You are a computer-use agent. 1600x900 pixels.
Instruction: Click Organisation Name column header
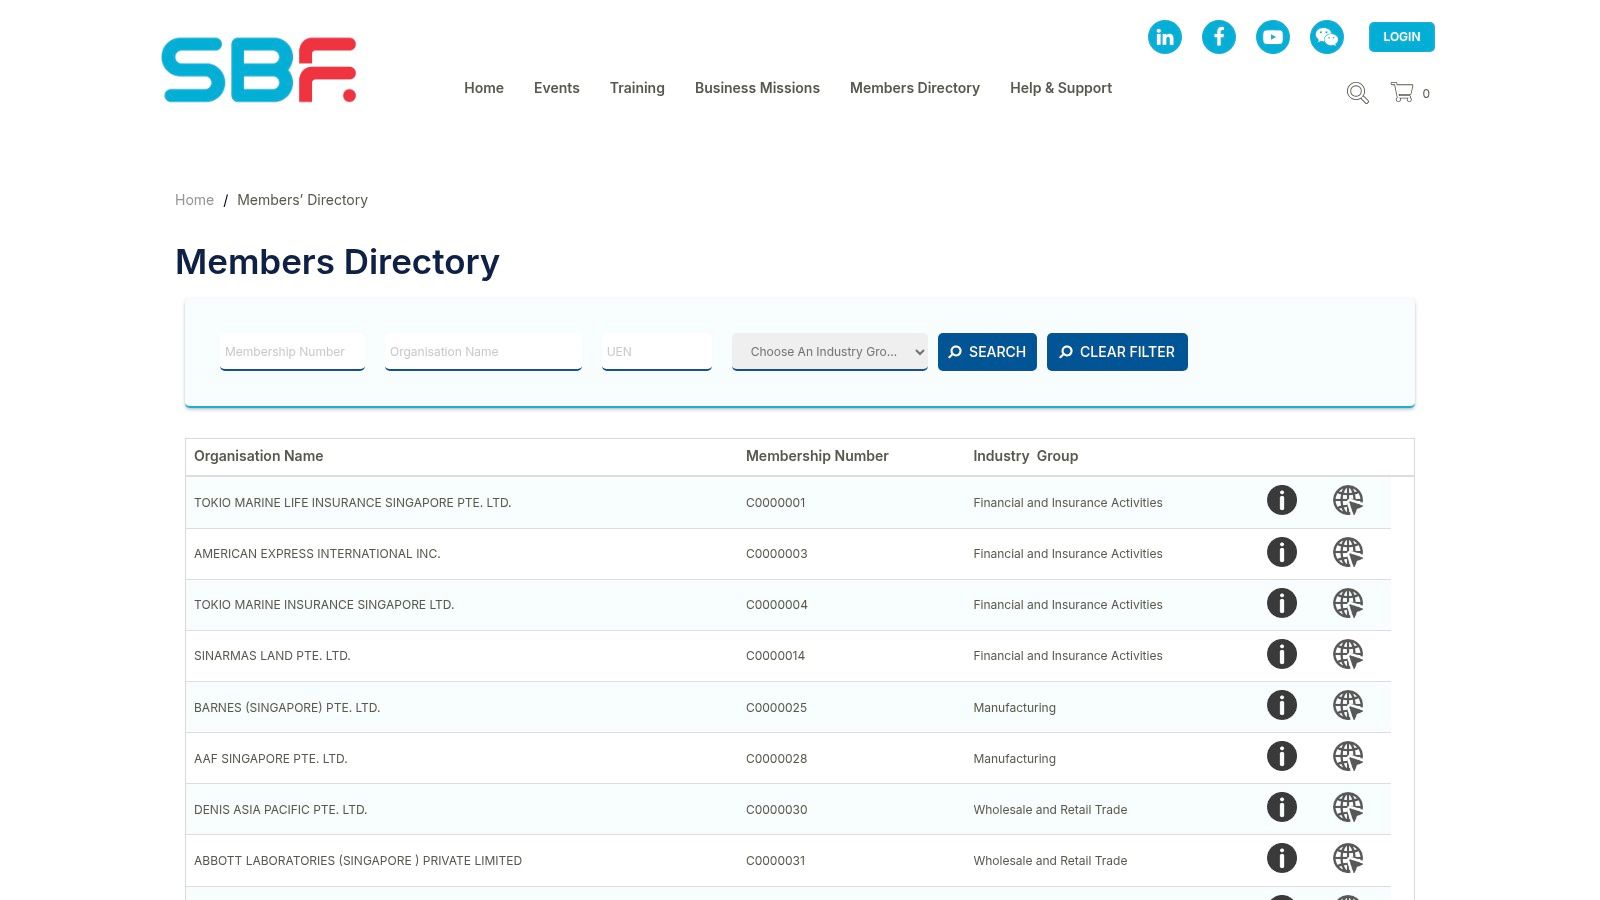coord(258,456)
